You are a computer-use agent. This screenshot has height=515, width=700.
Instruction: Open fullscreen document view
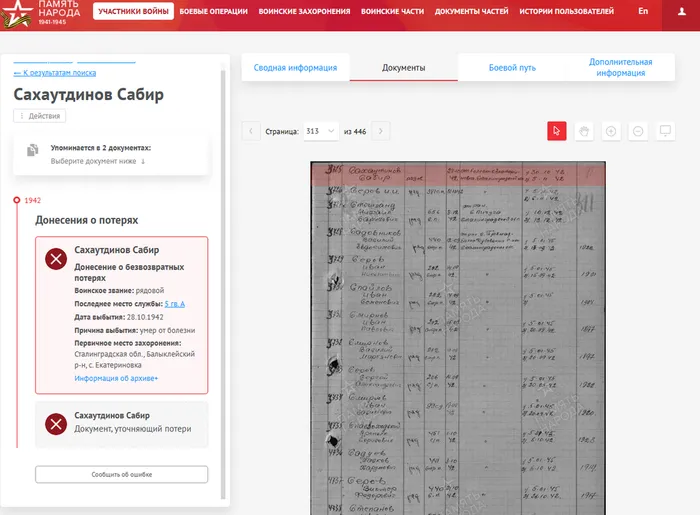tap(665, 131)
